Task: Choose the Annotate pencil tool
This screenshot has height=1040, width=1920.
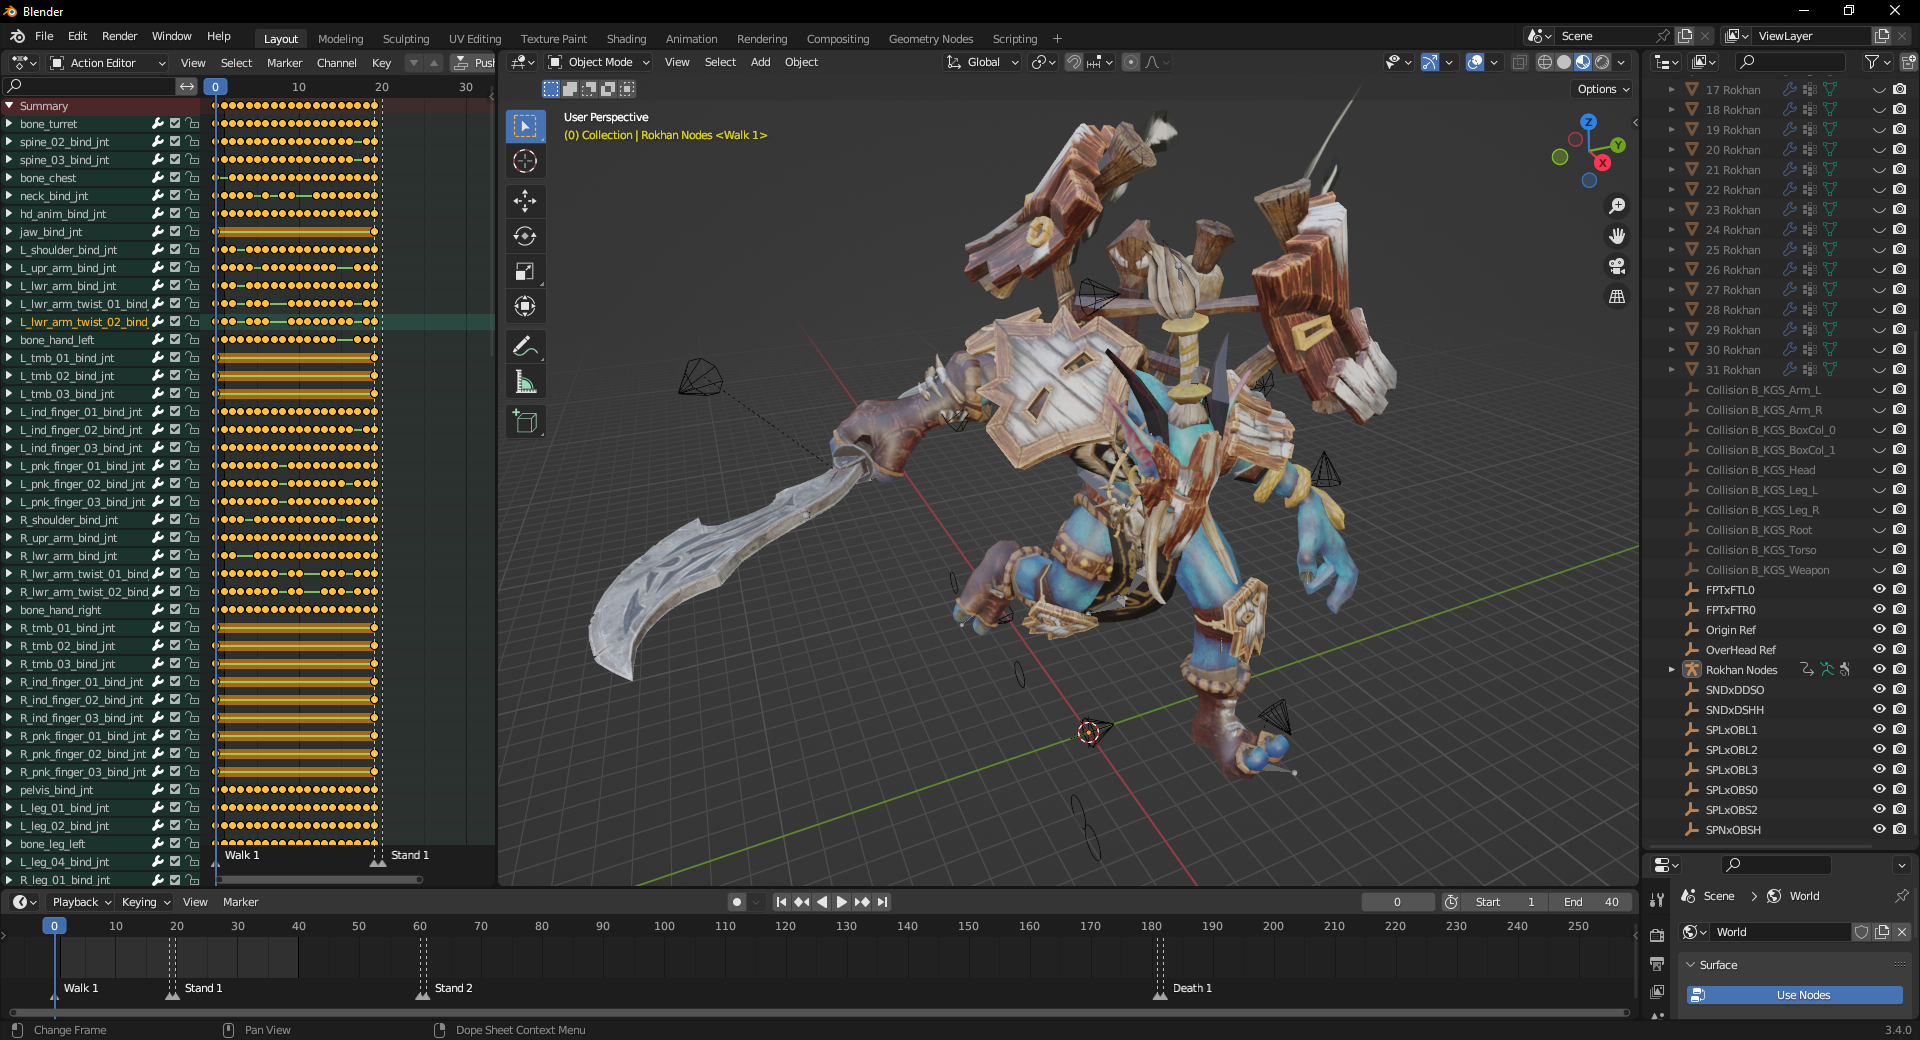Action: pos(525,347)
